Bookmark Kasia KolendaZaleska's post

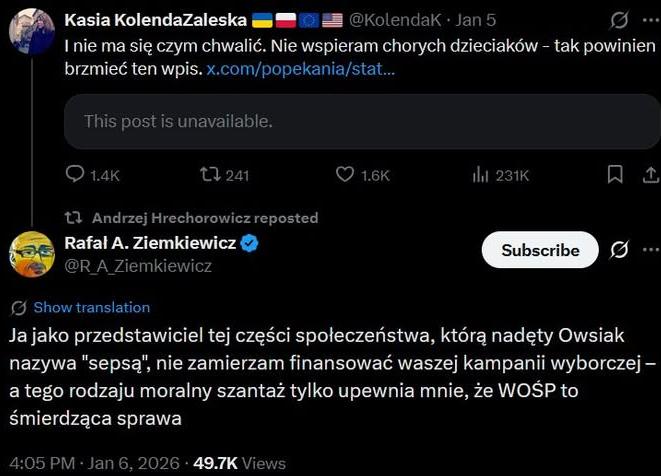point(615,175)
